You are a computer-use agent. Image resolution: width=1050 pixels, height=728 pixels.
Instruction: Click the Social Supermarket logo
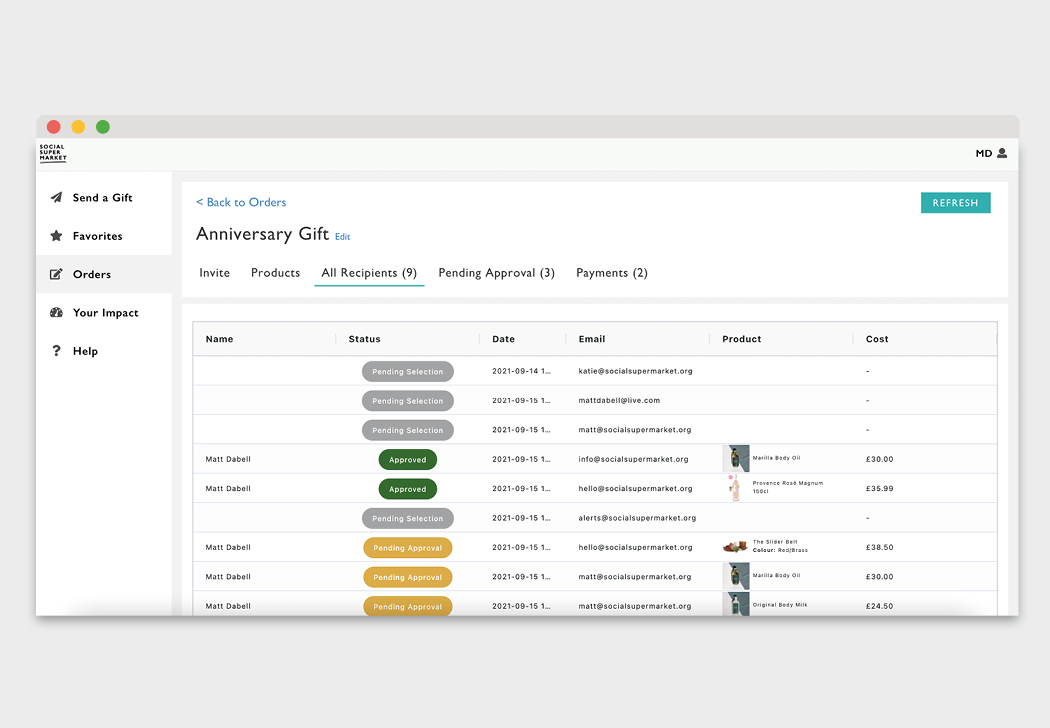(53, 153)
